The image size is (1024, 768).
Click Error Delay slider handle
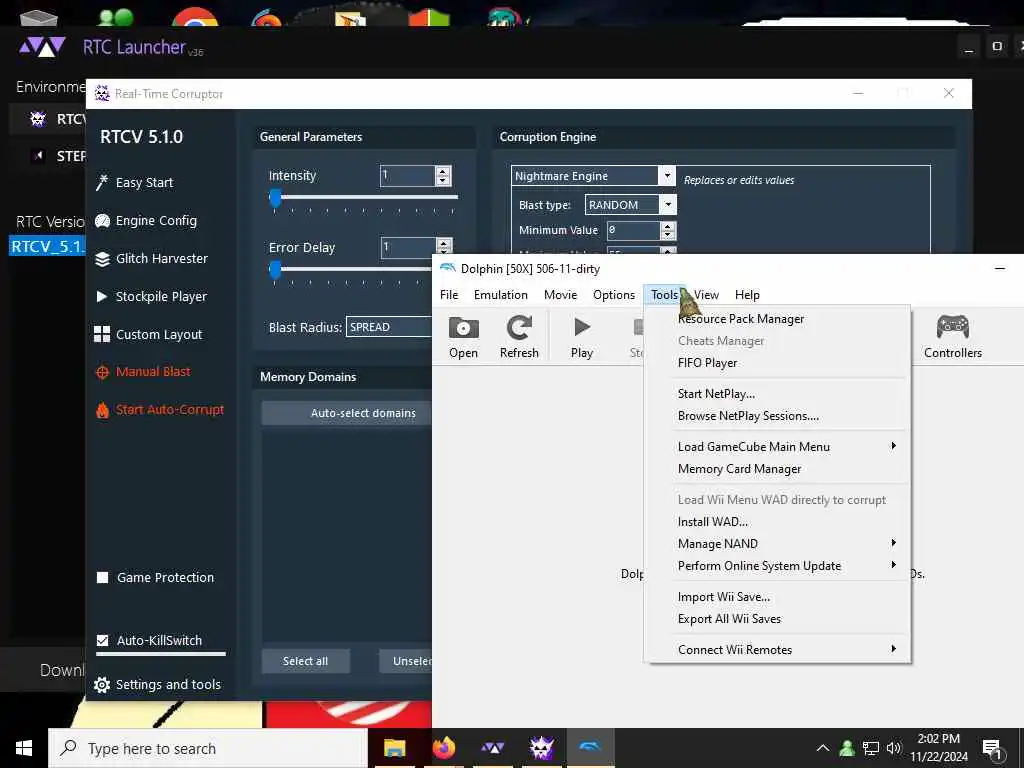point(275,269)
